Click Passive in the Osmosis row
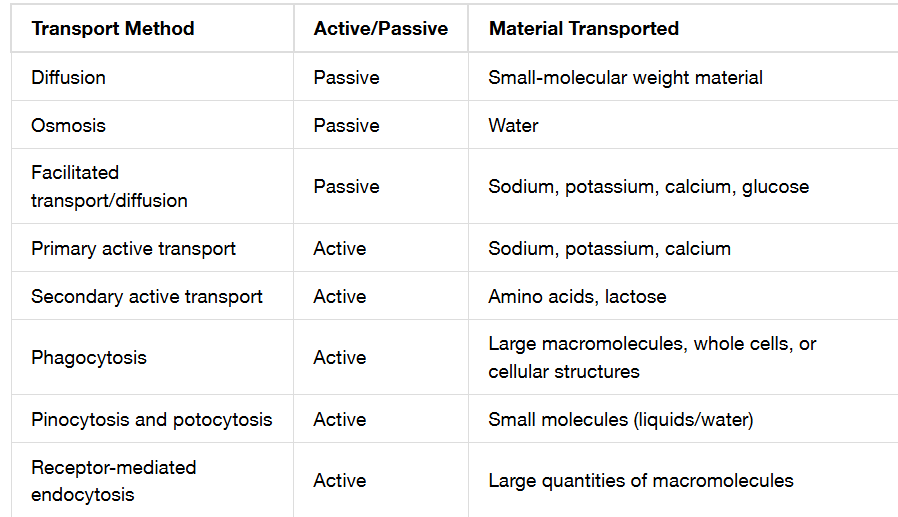This screenshot has height=517, width=898. (346, 125)
